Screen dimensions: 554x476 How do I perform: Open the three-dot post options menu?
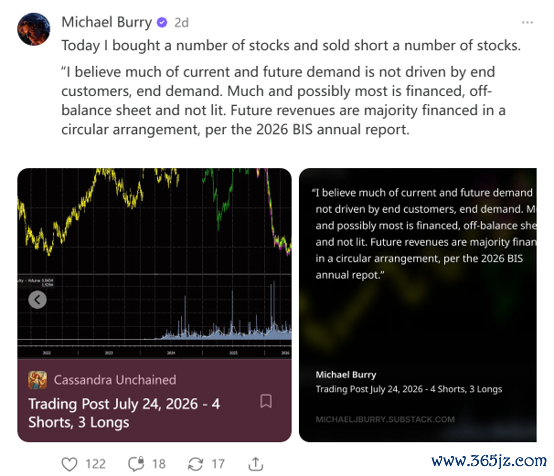(527, 23)
